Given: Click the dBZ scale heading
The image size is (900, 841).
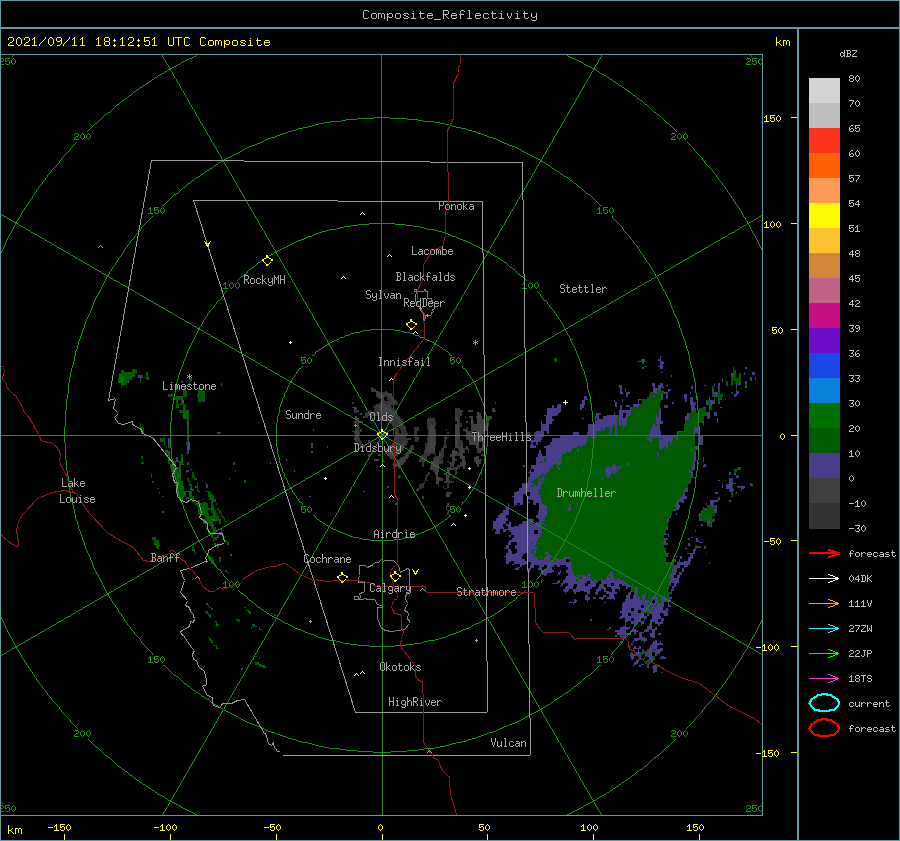Looking at the screenshot, I should (848, 54).
